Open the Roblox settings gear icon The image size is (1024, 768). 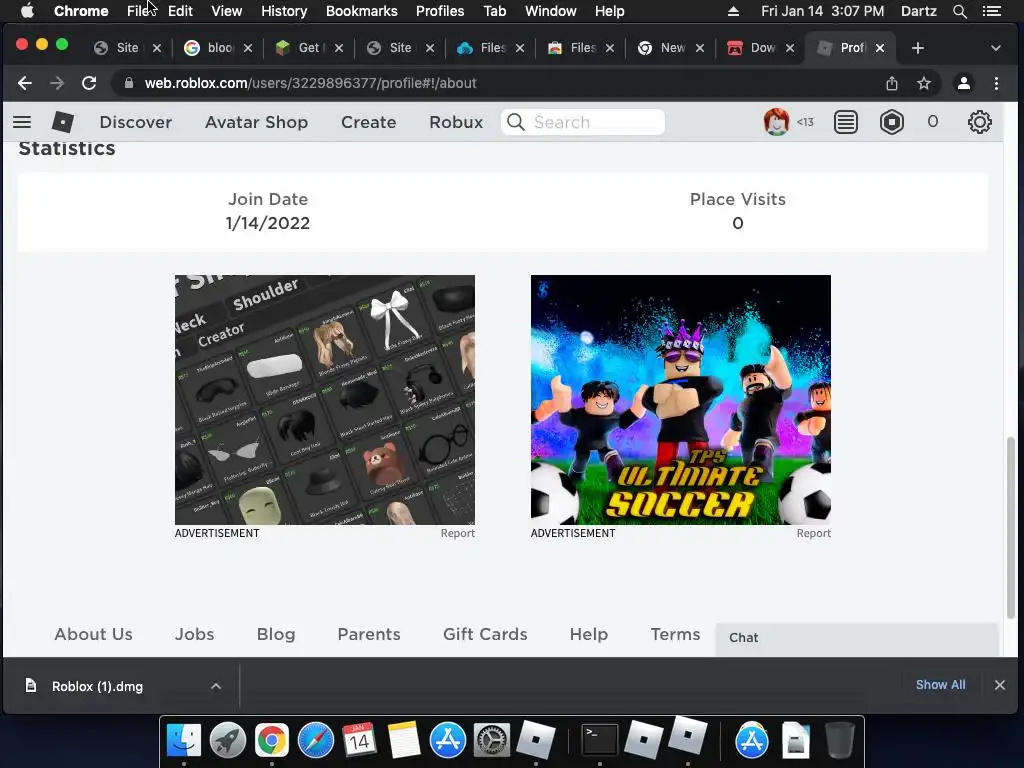980,122
